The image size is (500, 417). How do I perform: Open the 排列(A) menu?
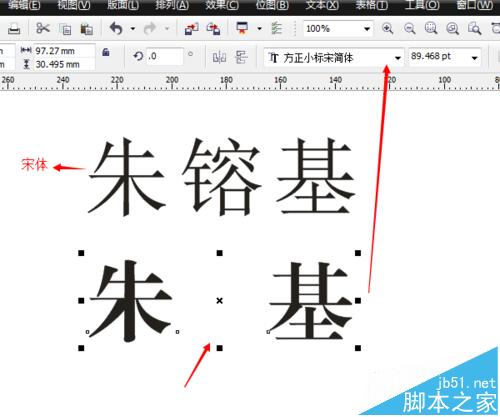click(x=172, y=5)
